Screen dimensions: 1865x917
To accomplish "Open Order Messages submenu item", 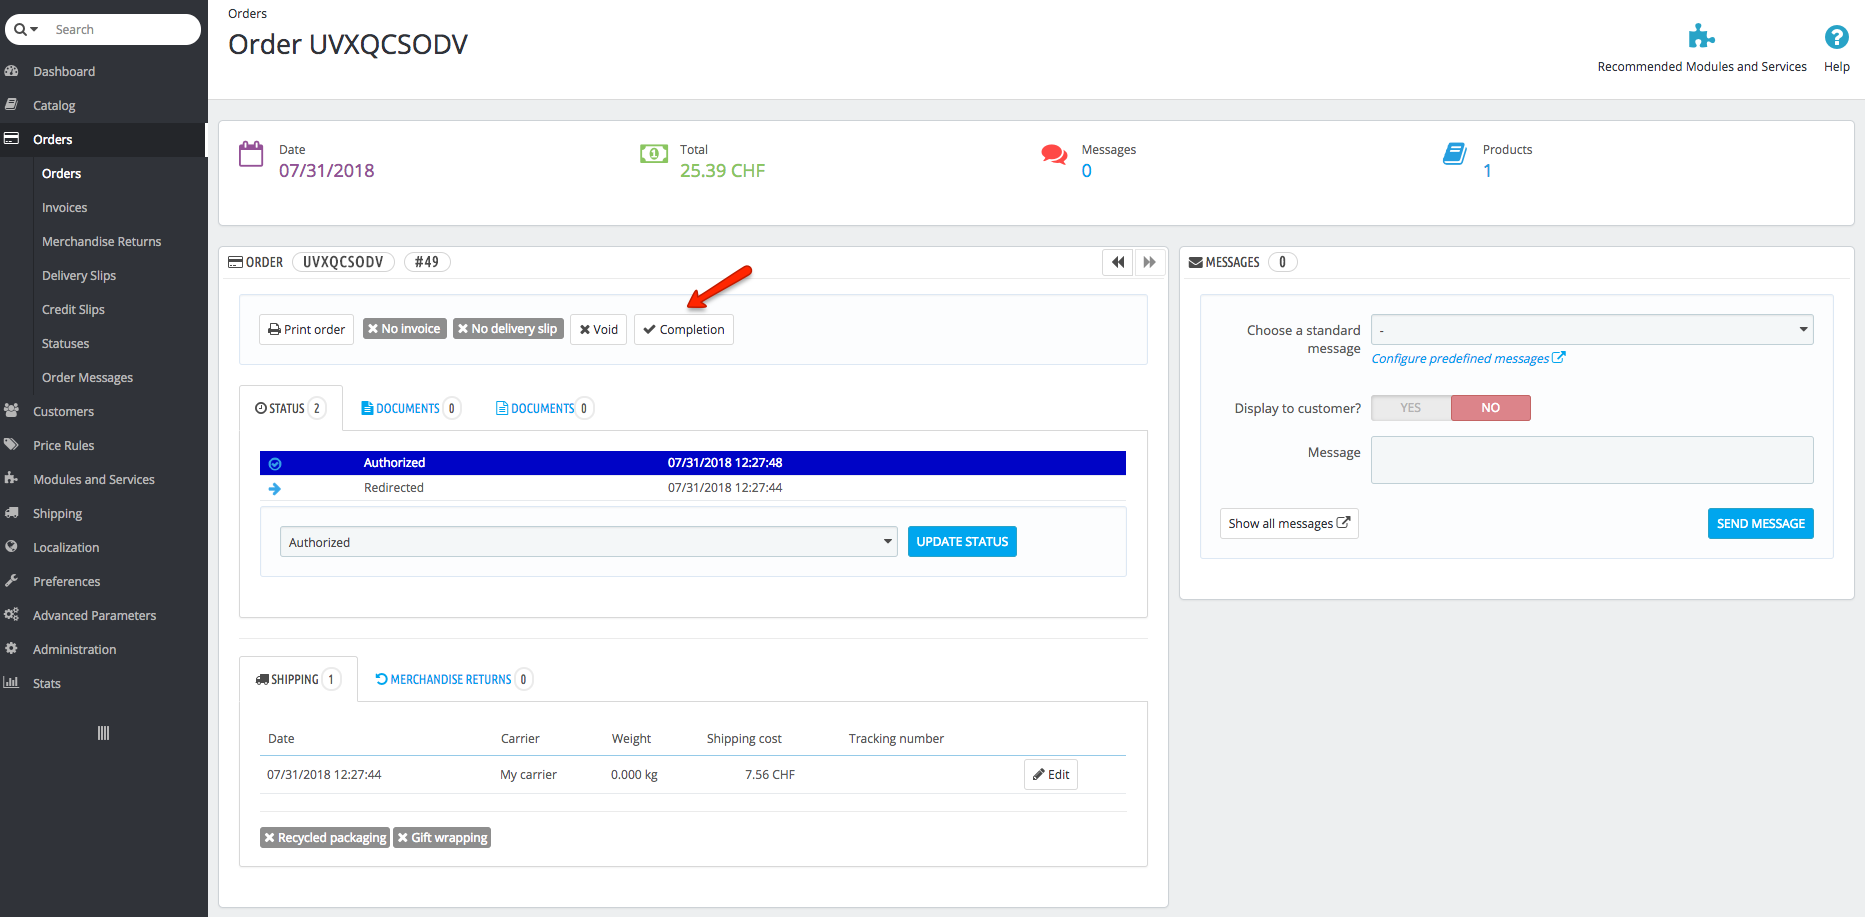I will click(x=87, y=377).
